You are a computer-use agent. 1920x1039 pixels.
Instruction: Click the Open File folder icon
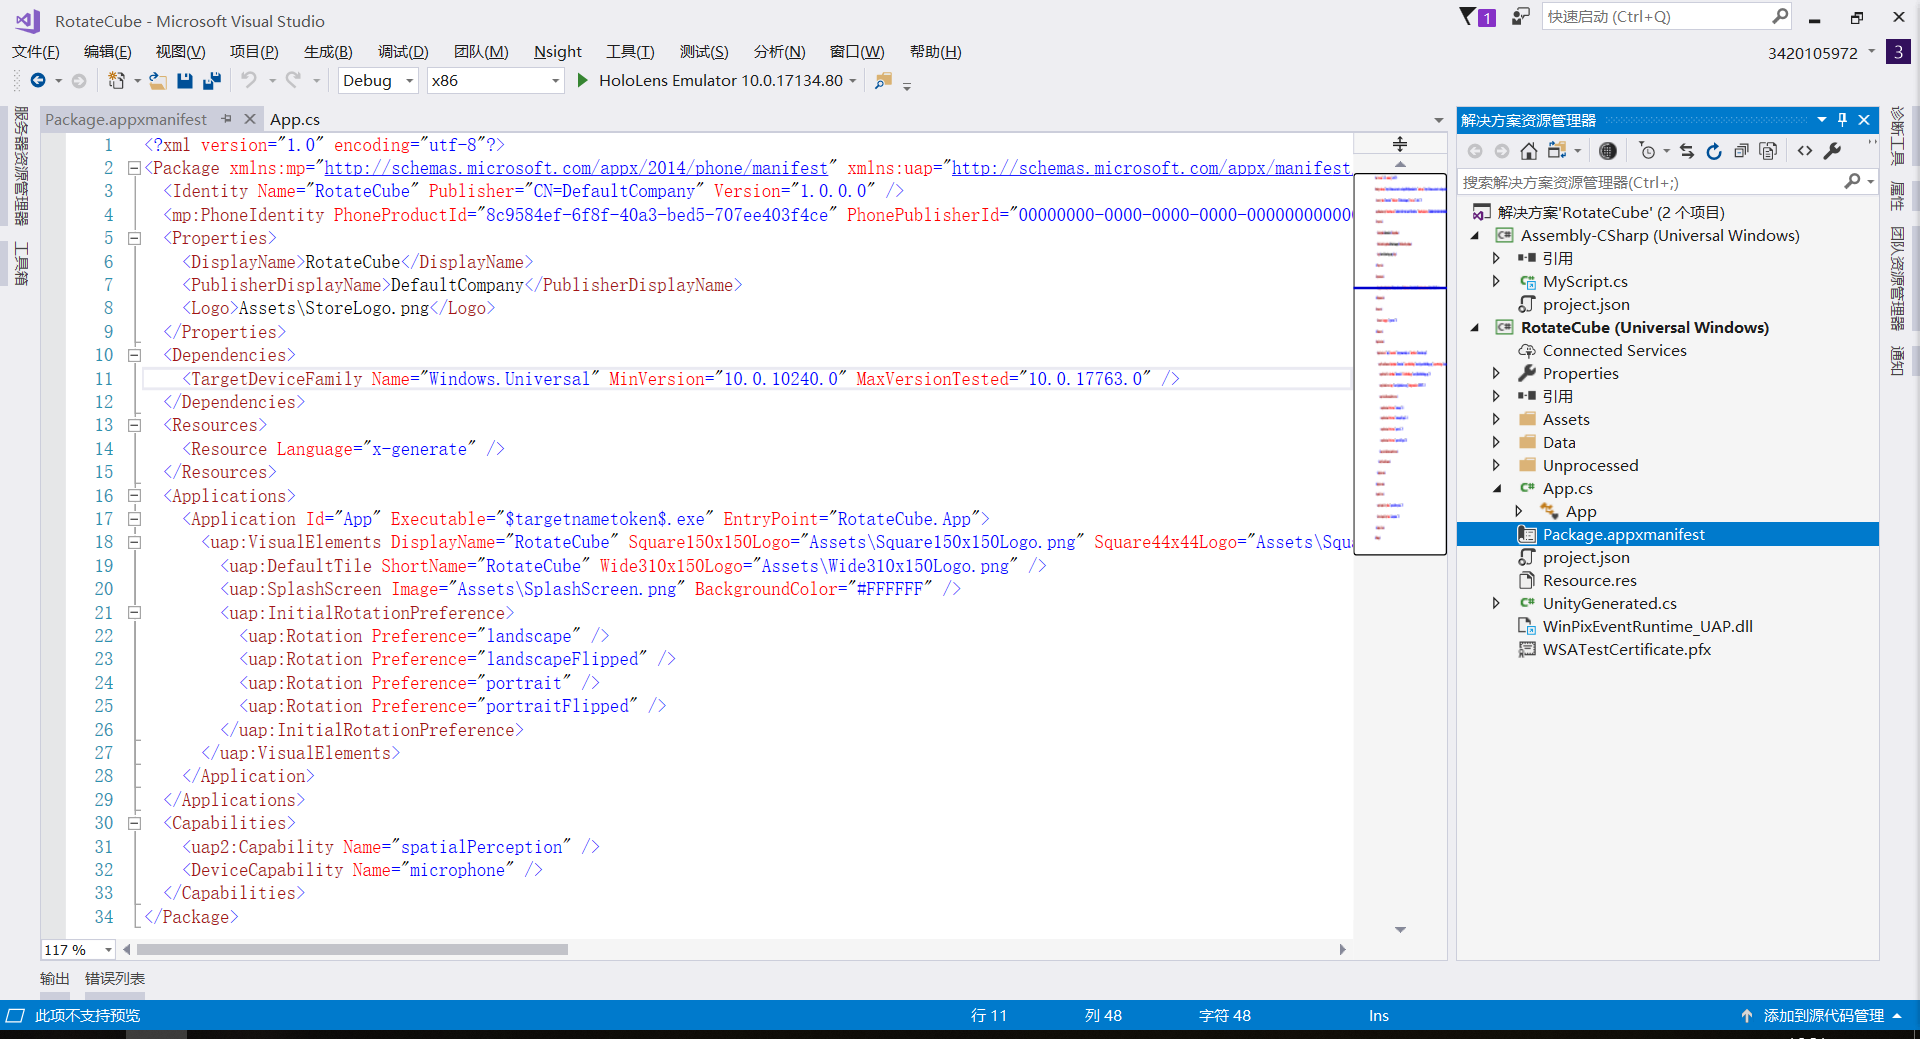click(158, 81)
